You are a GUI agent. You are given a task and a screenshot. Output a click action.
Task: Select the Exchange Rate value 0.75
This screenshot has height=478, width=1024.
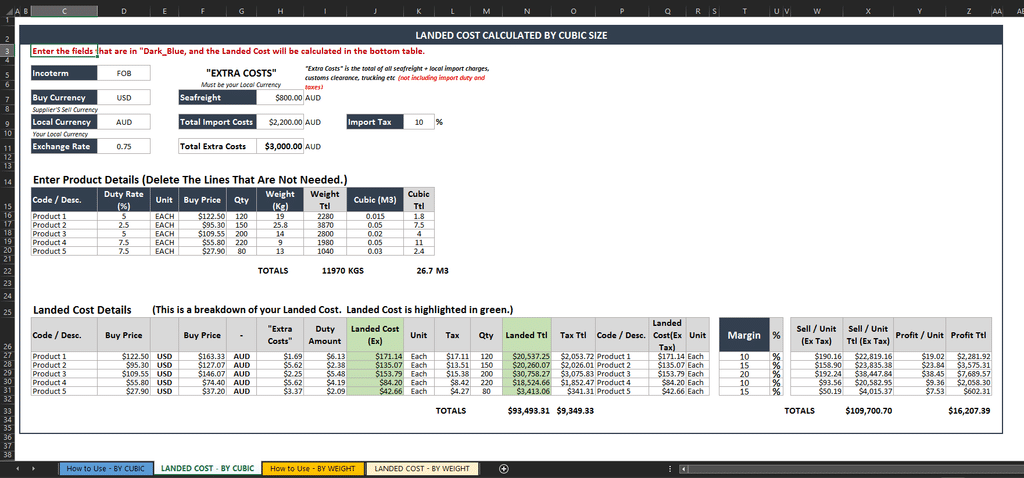point(124,146)
